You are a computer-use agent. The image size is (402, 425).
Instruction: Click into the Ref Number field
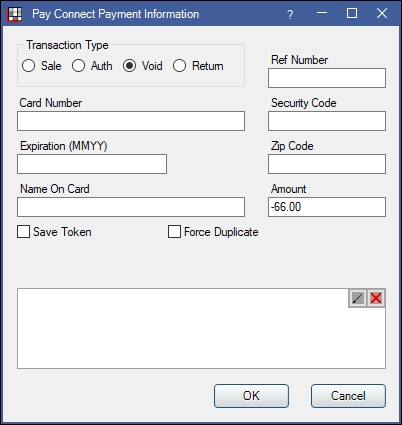pos(327,78)
